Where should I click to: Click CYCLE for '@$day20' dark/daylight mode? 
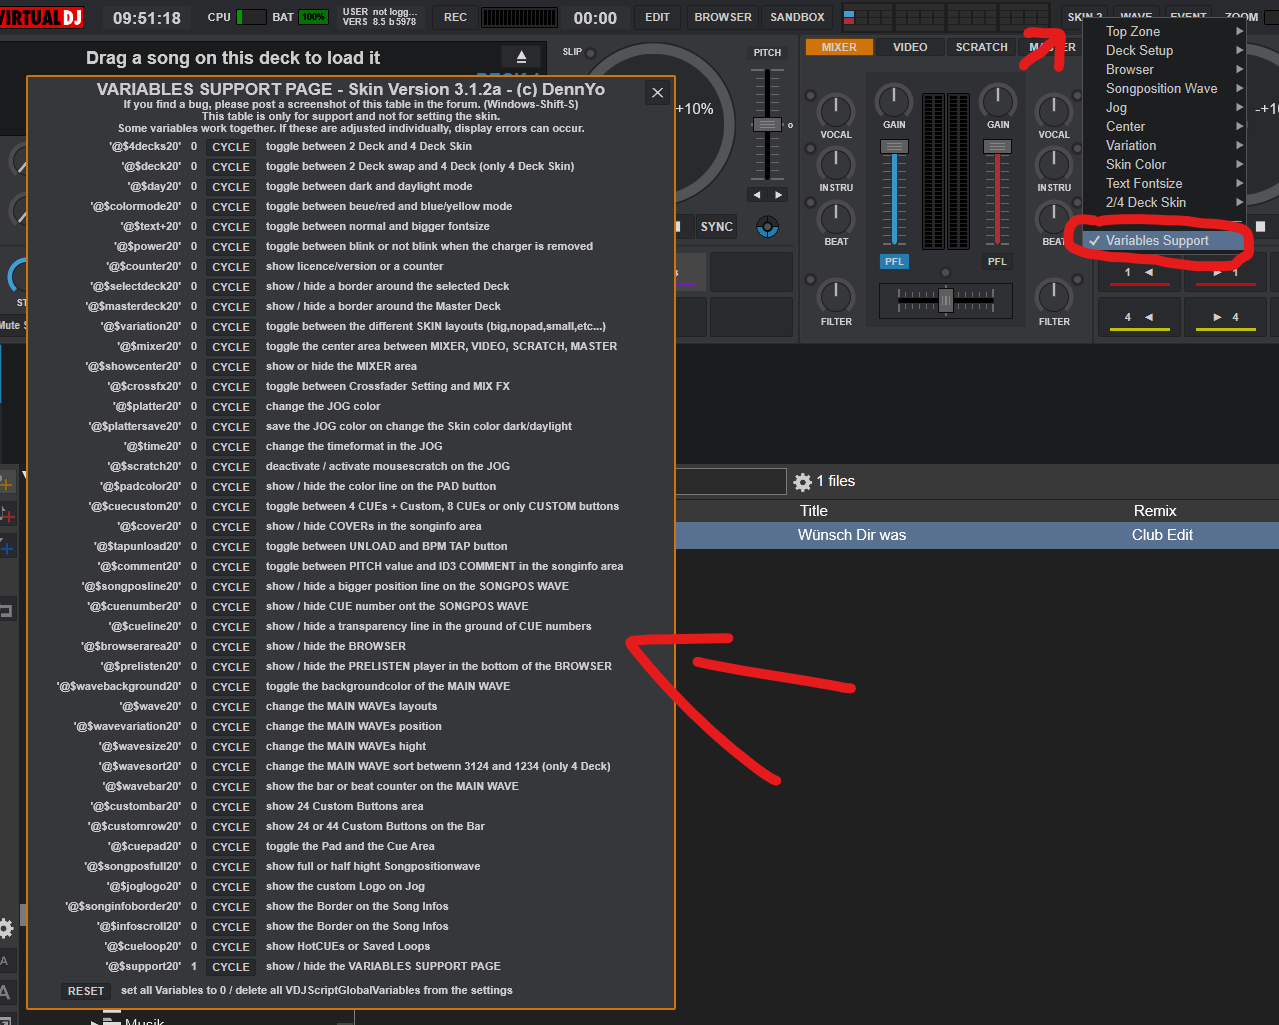231,187
